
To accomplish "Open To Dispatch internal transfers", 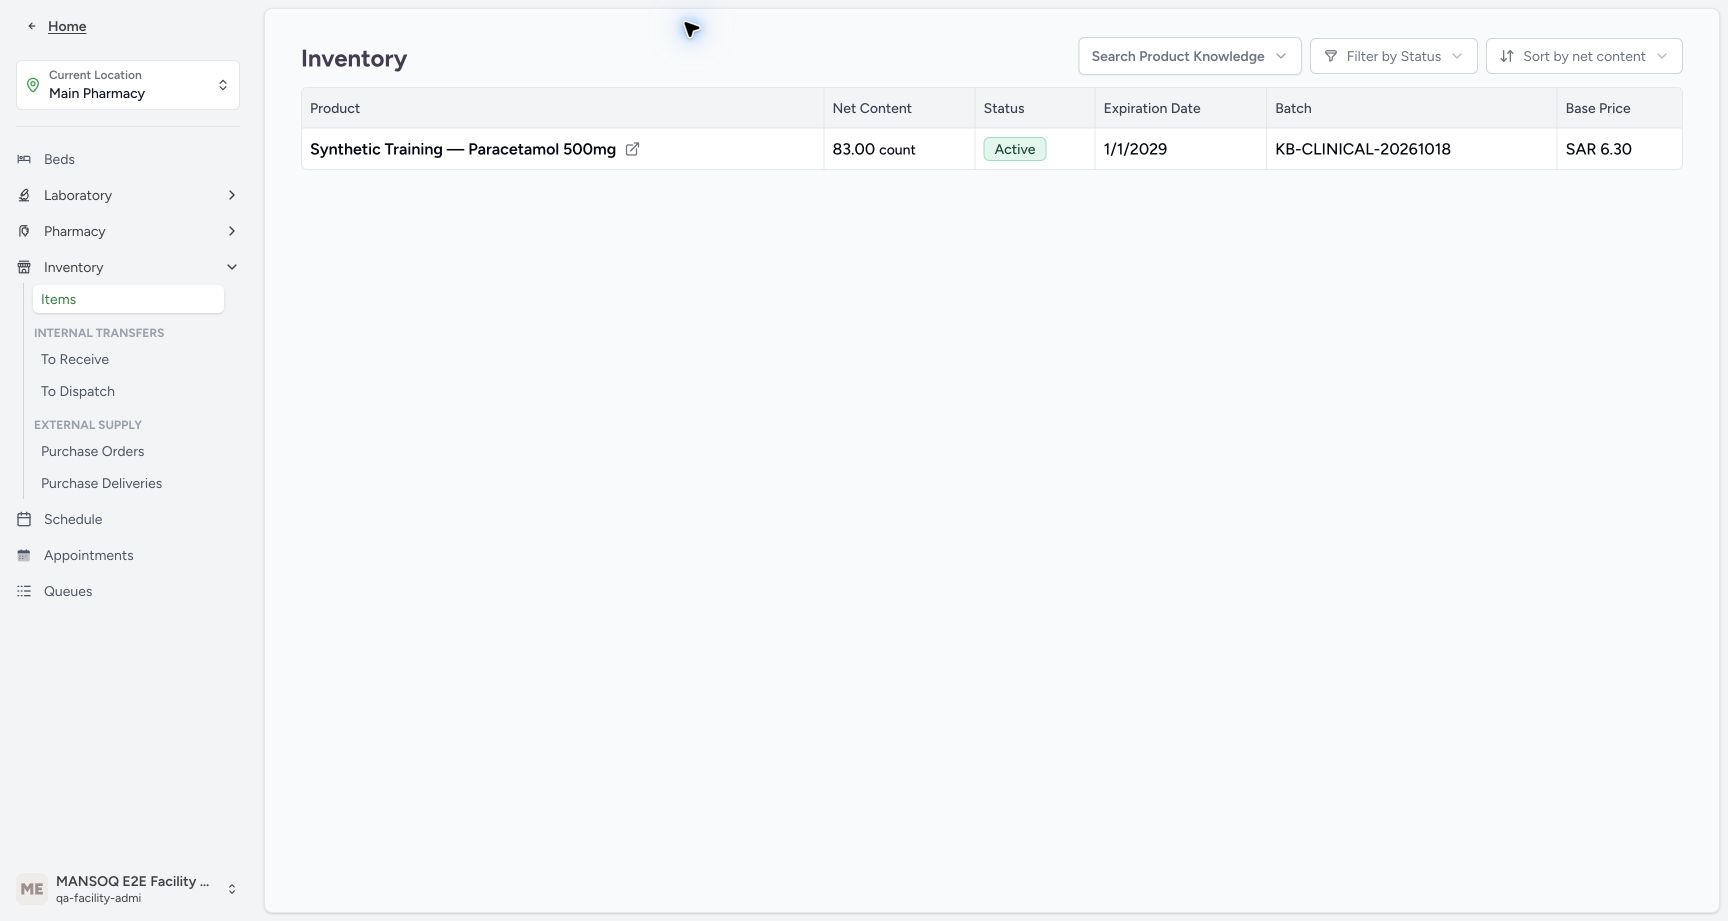I will tap(78, 391).
